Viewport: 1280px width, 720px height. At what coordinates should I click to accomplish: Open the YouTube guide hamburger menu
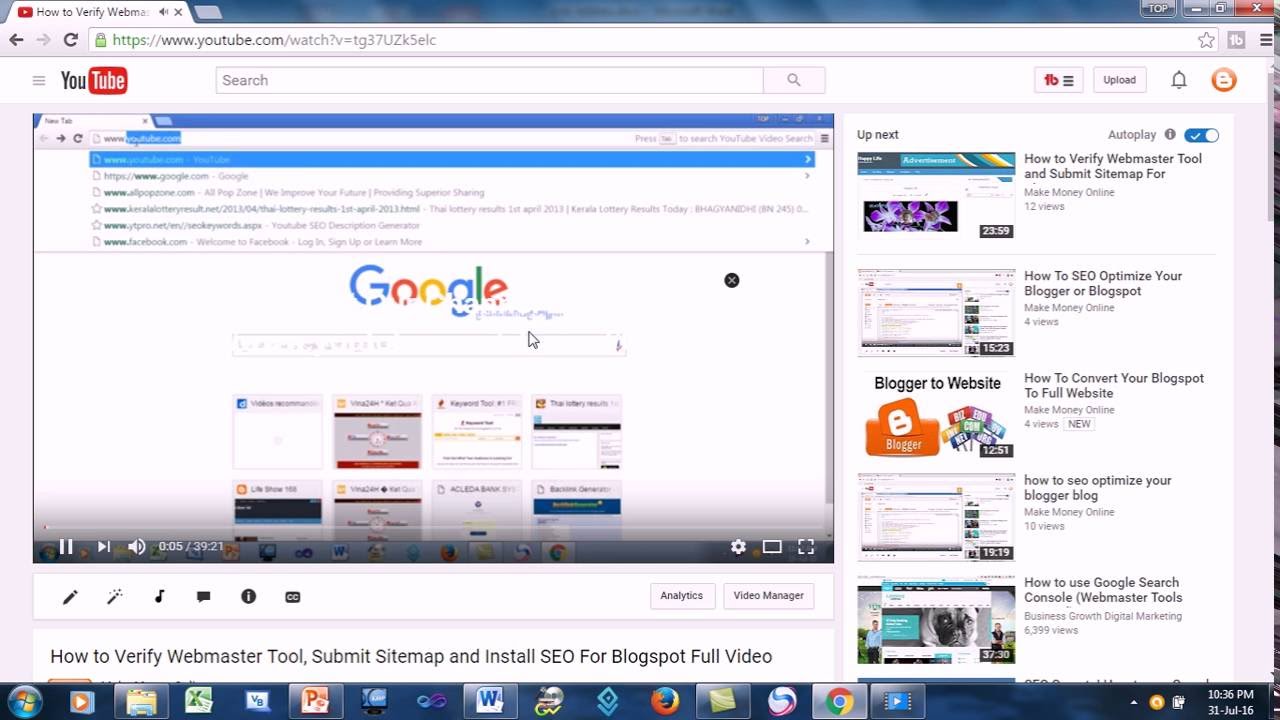coord(39,81)
